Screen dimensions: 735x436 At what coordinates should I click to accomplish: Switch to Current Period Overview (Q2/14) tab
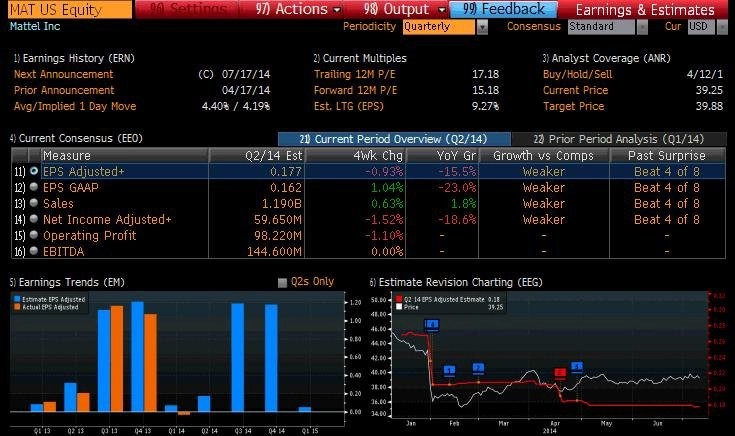pyautogui.click(x=394, y=139)
